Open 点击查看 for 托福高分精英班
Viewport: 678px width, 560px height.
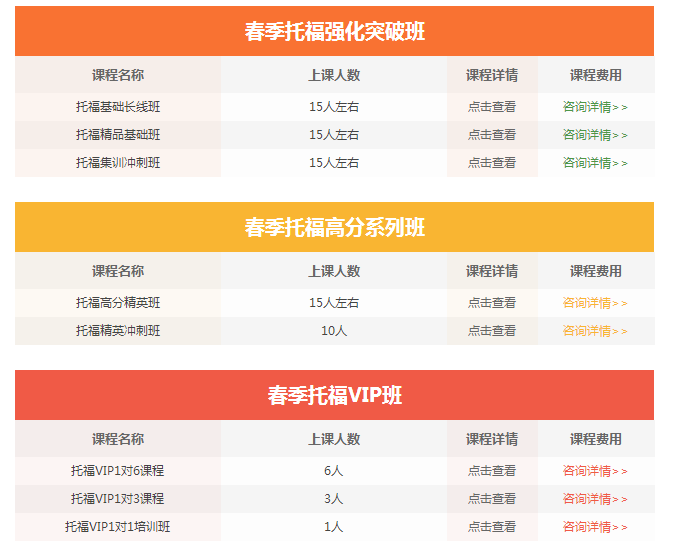(492, 303)
